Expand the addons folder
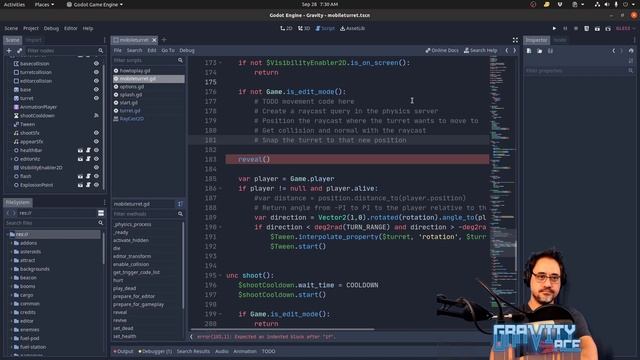 [11, 243]
